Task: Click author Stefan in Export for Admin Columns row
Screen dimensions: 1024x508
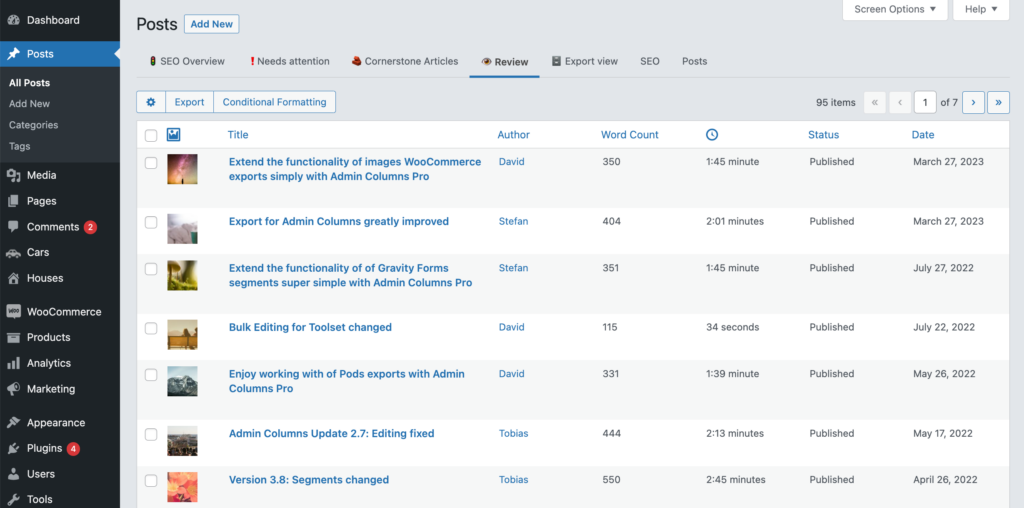Action: pyautogui.click(x=513, y=221)
